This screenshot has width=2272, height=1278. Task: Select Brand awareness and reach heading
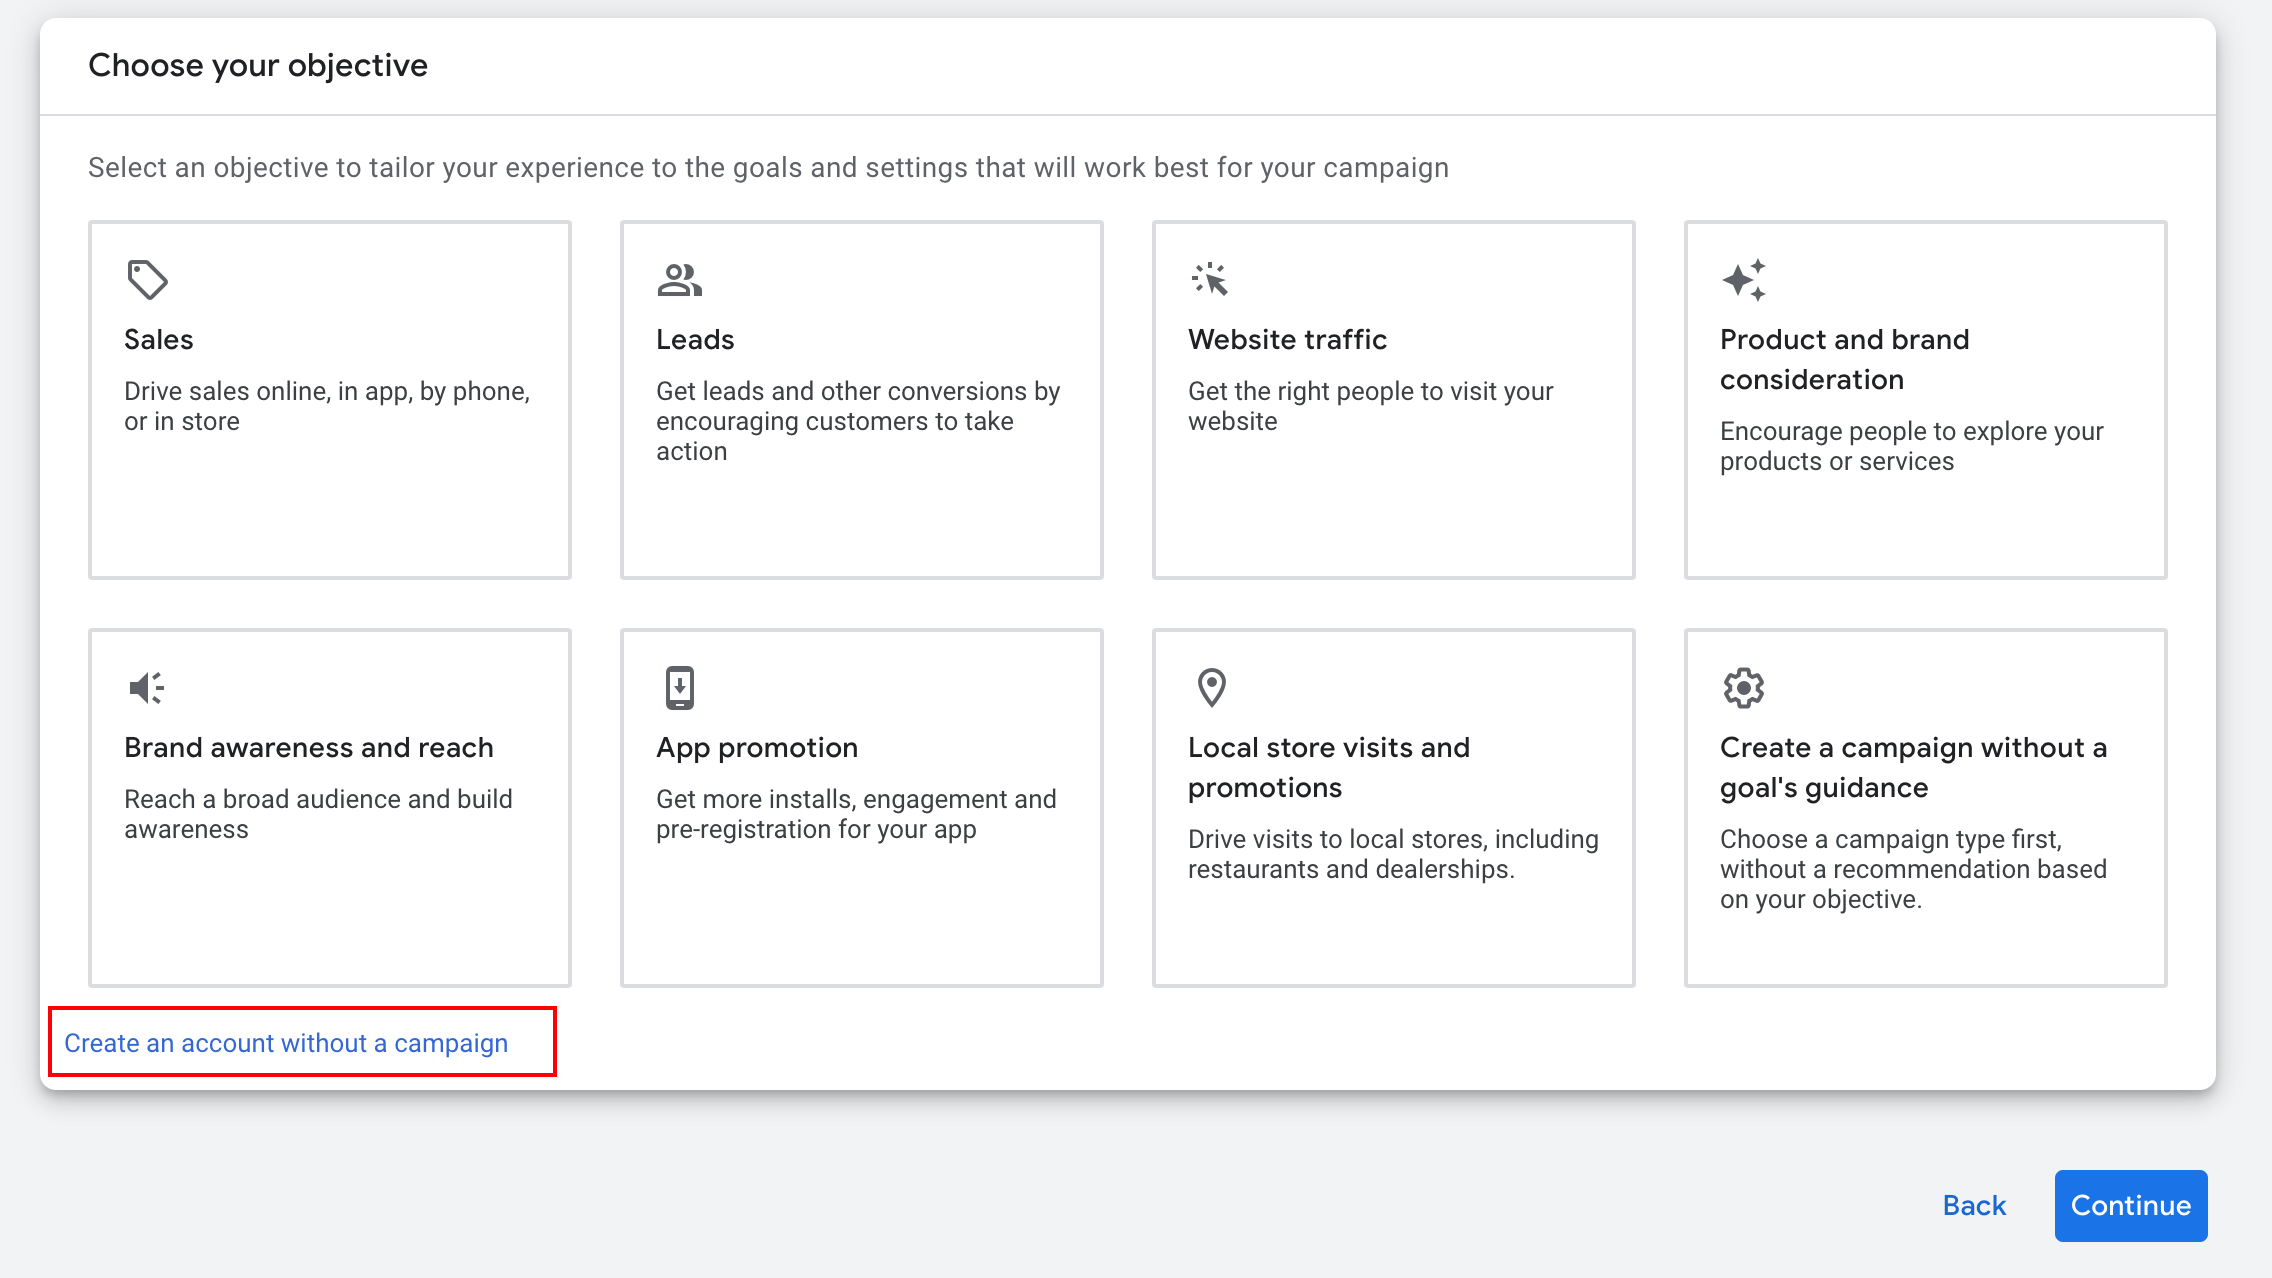click(308, 748)
